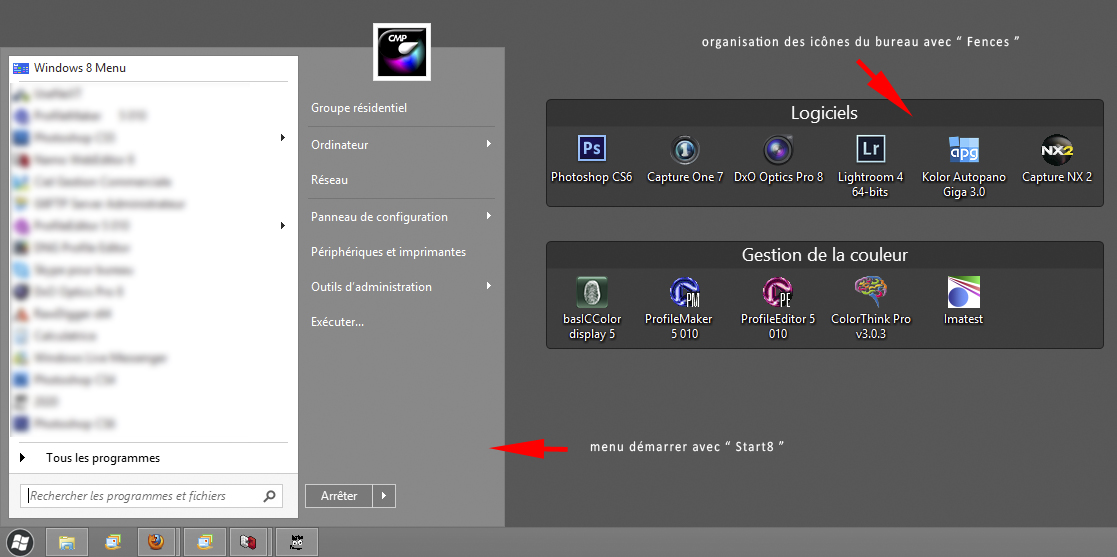Open File Explorer from the taskbar

tap(66, 542)
